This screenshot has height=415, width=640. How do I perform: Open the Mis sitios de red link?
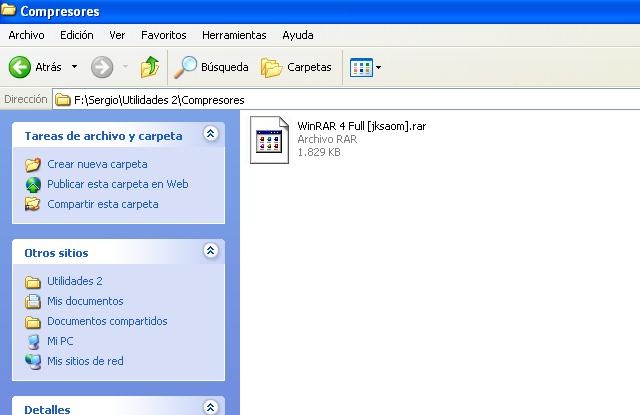click(85, 361)
